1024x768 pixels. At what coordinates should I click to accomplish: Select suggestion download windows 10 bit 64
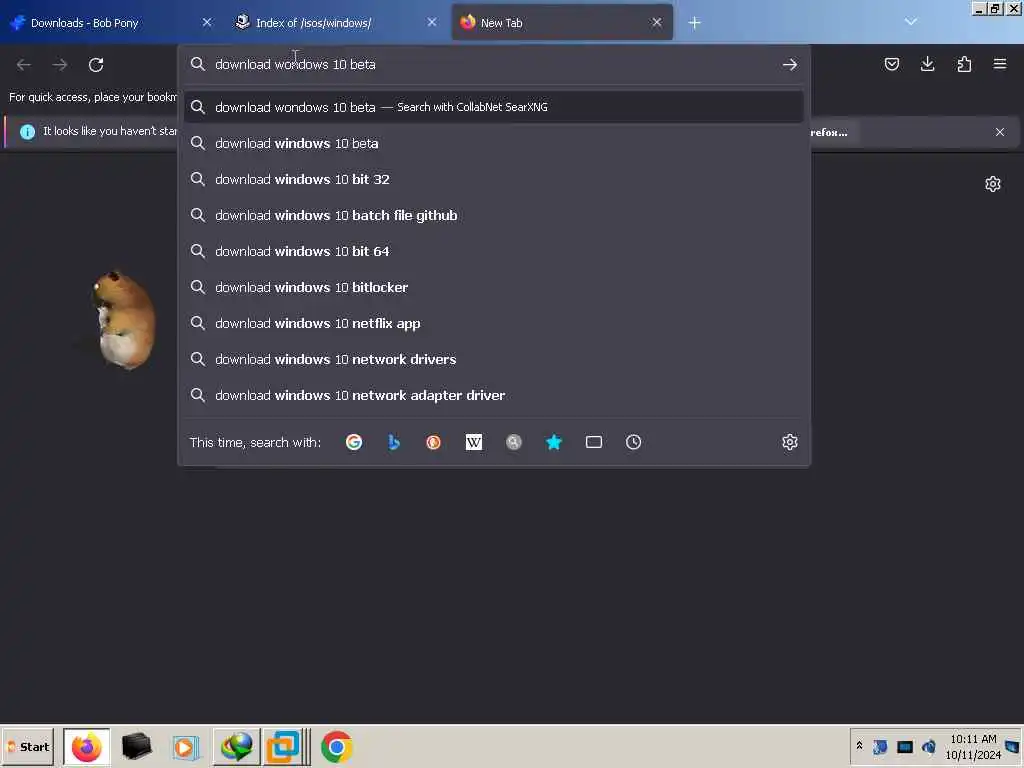494,251
